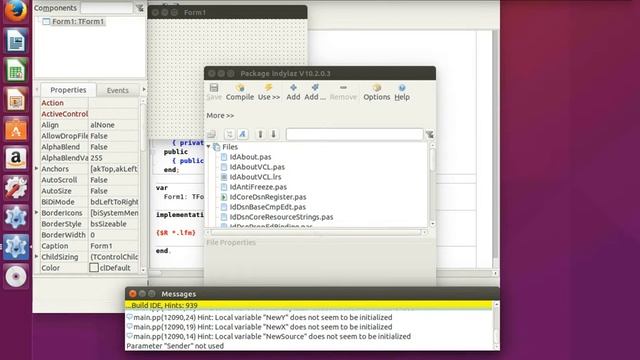Open the More >> menu
Image resolution: width=640 pixels, height=360 pixels.
click(x=220, y=116)
